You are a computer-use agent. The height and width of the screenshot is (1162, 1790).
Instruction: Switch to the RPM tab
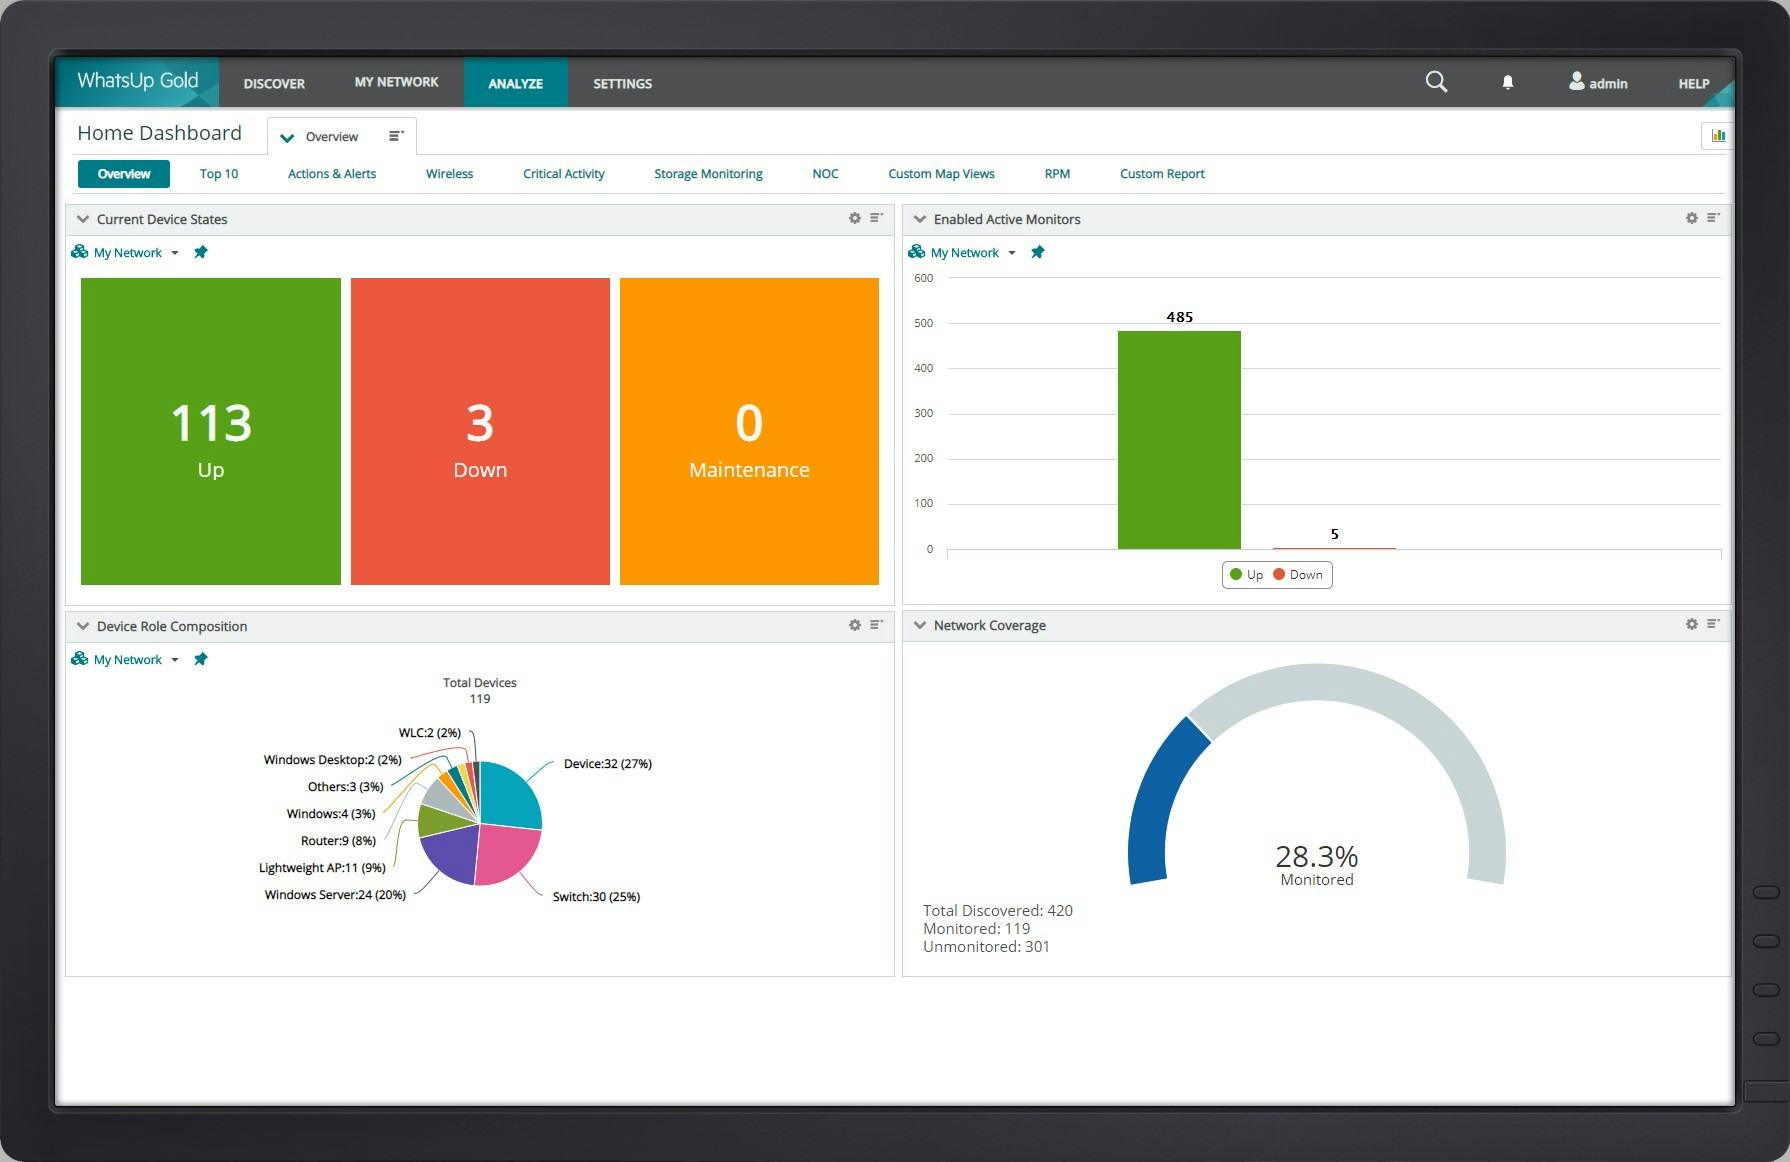coord(1057,174)
